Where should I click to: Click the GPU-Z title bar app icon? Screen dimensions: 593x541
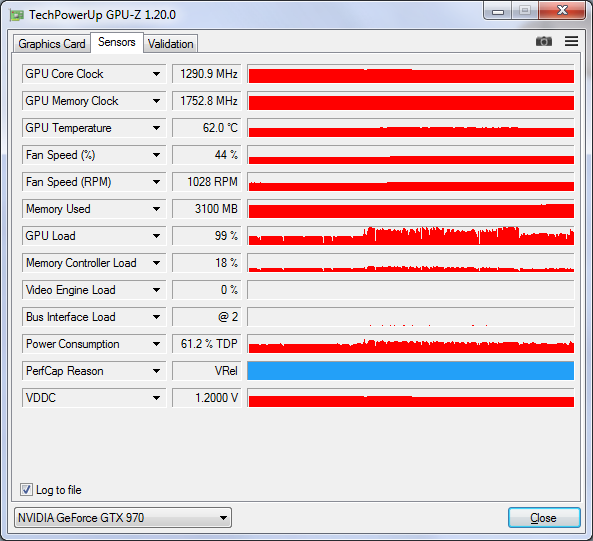pyautogui.click(x=17, y=15)
